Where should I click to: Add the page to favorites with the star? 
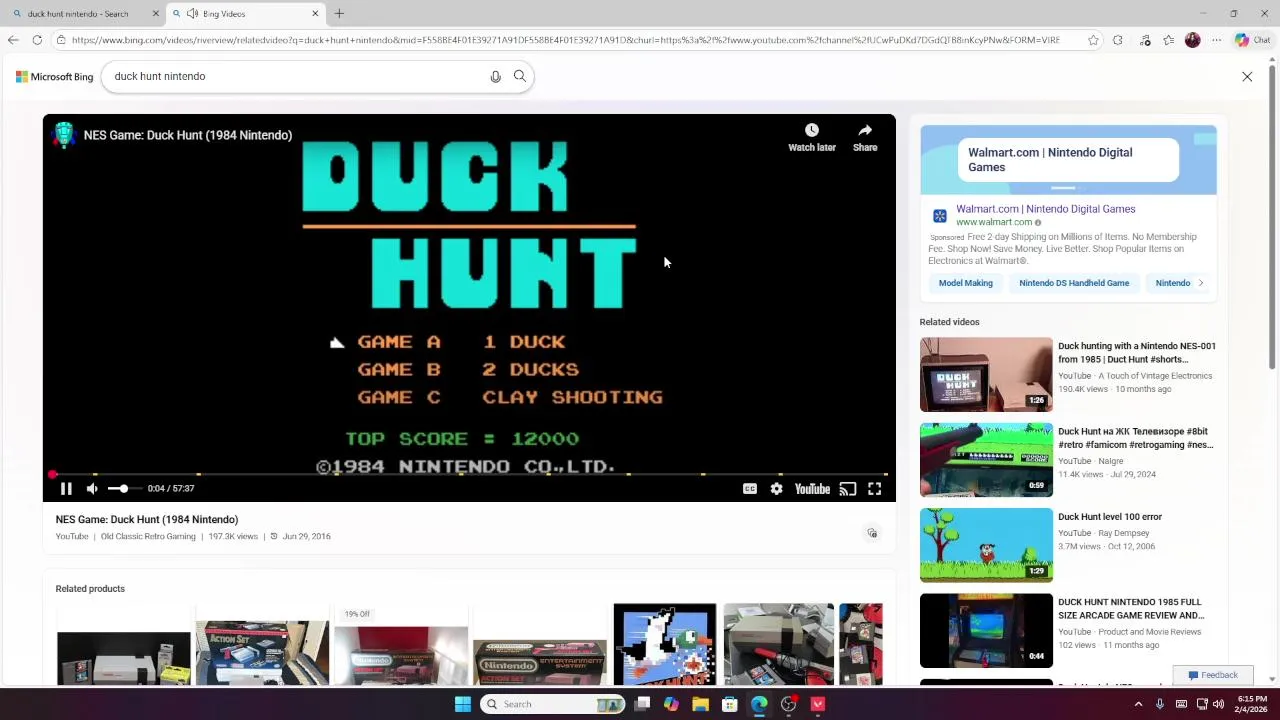tap(1093, 40)
